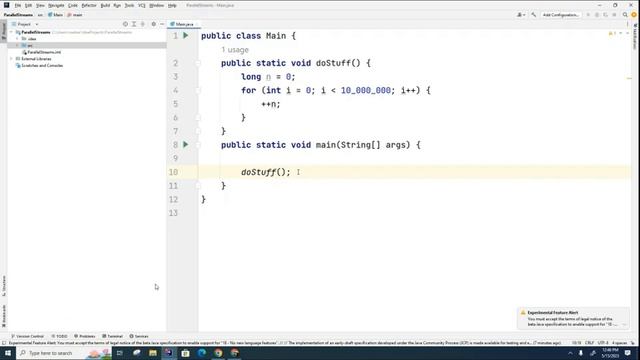Screen dimensions: 640x360
Task: Click Add Configuration button
Action: [x=561, y=15]
